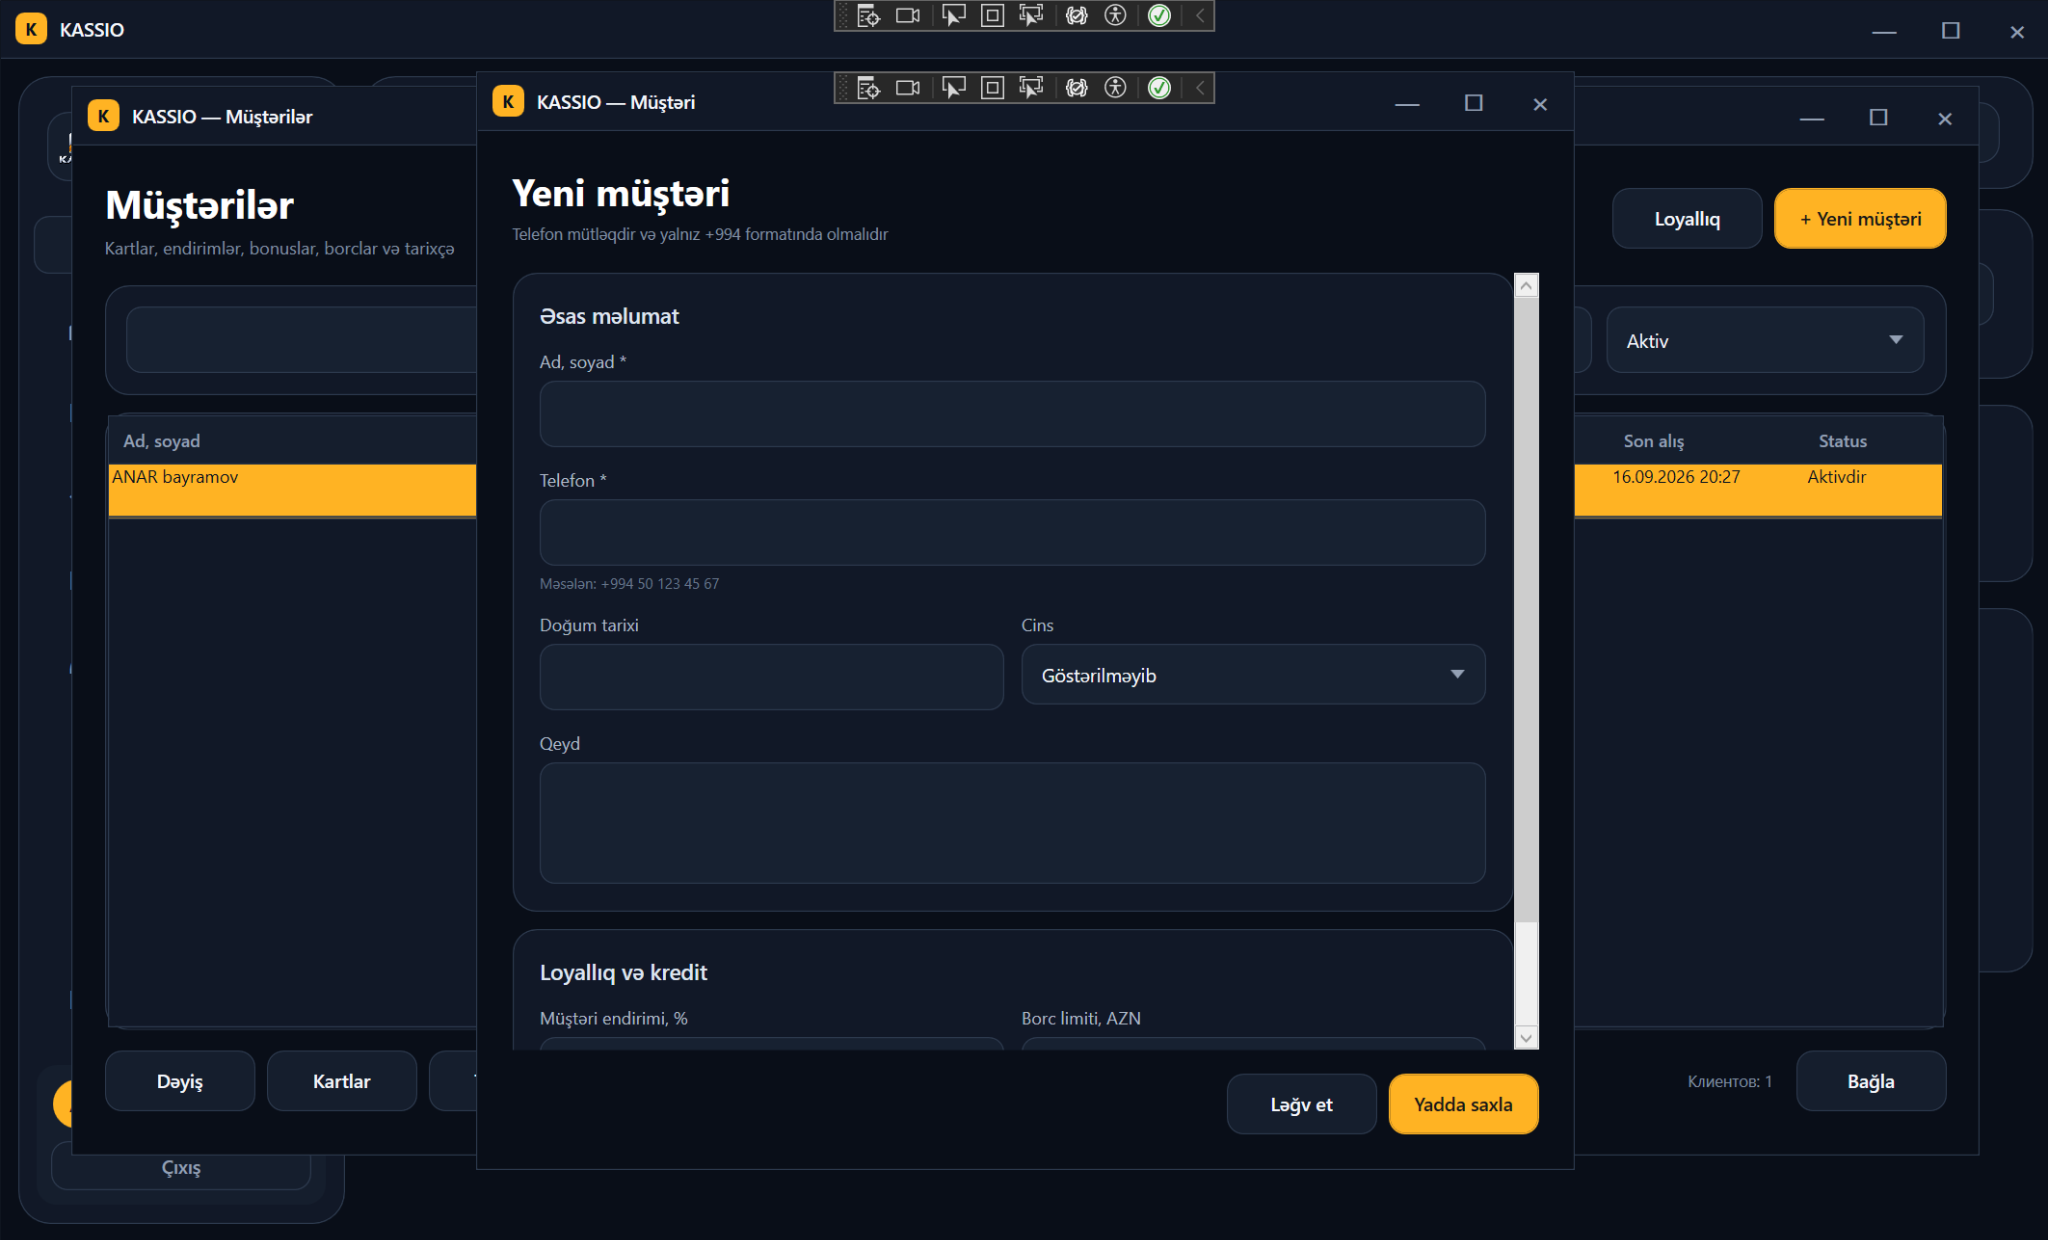Click the KASSIO logo in main window title bar
2048x1240 pixels.
click(31, 29)
